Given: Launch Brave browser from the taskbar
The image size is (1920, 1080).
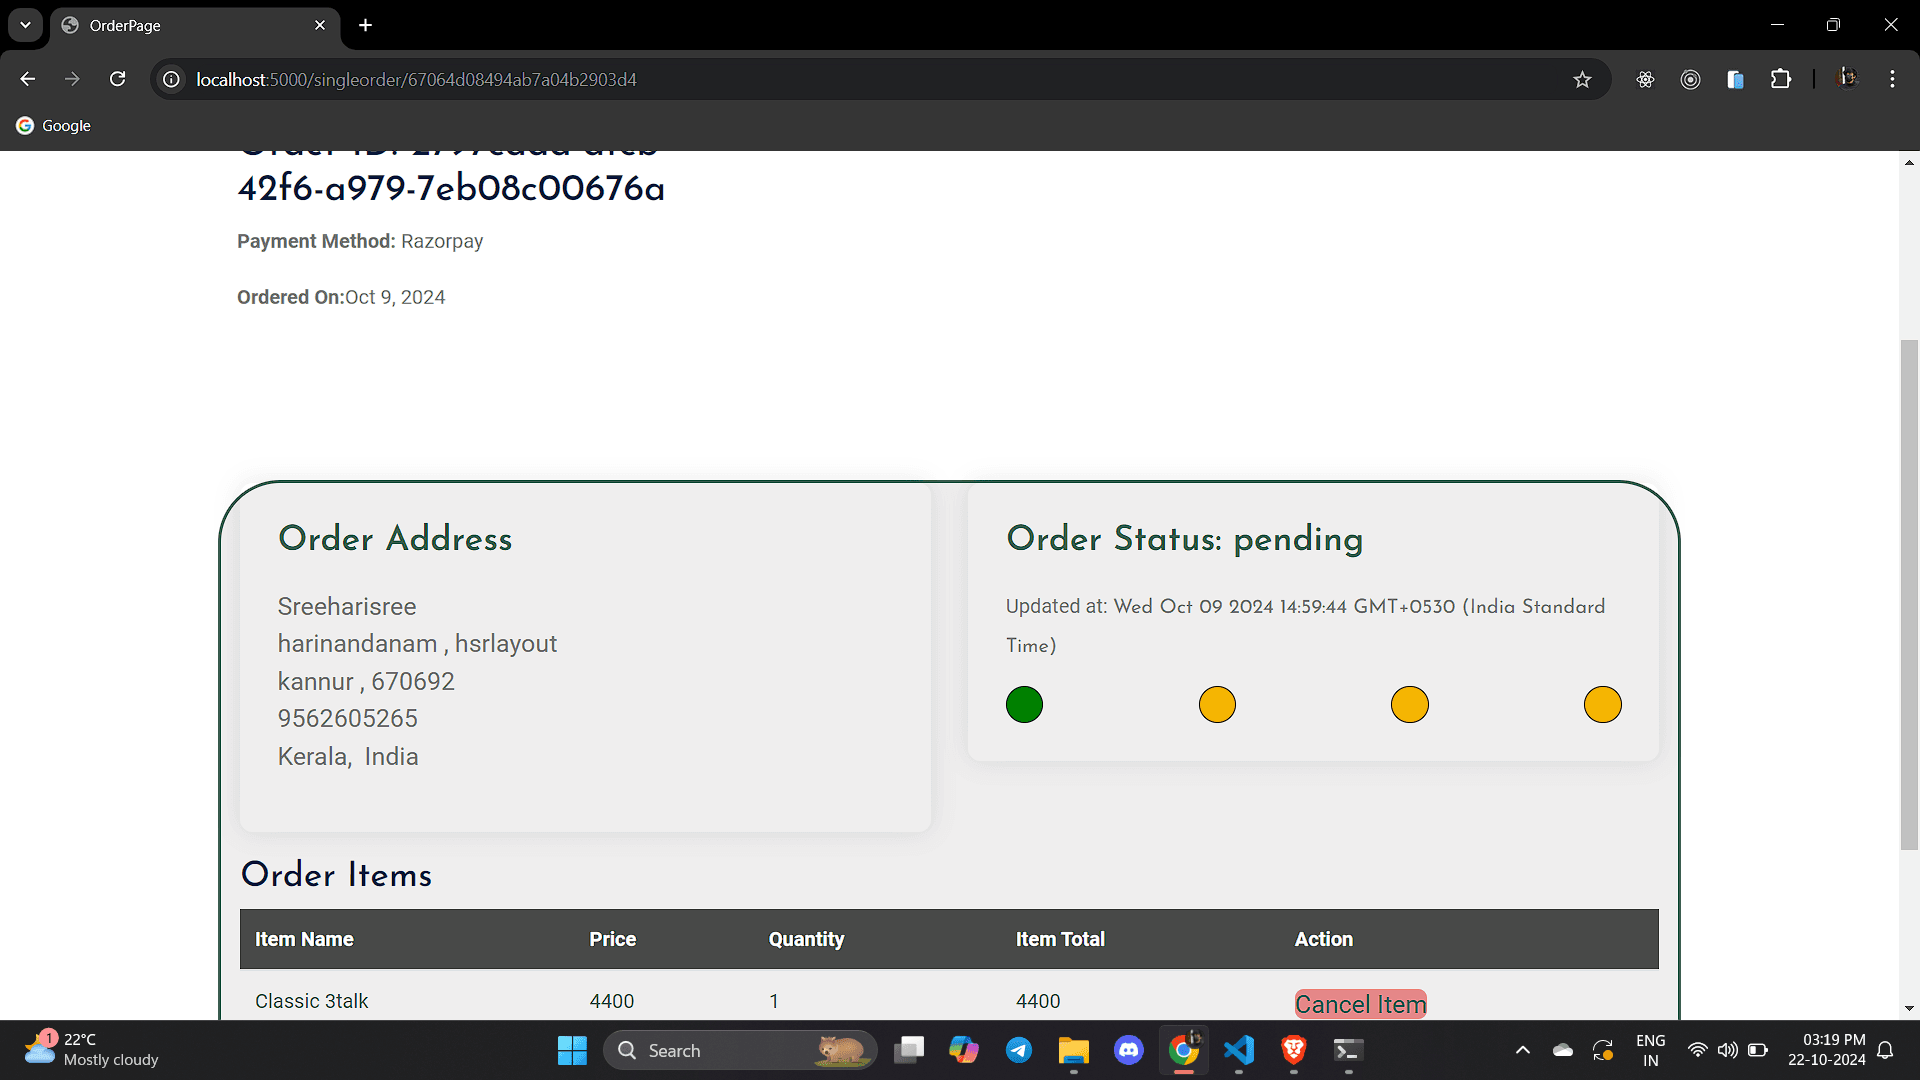Looking at the screenshot, I should point(1293,1050).
